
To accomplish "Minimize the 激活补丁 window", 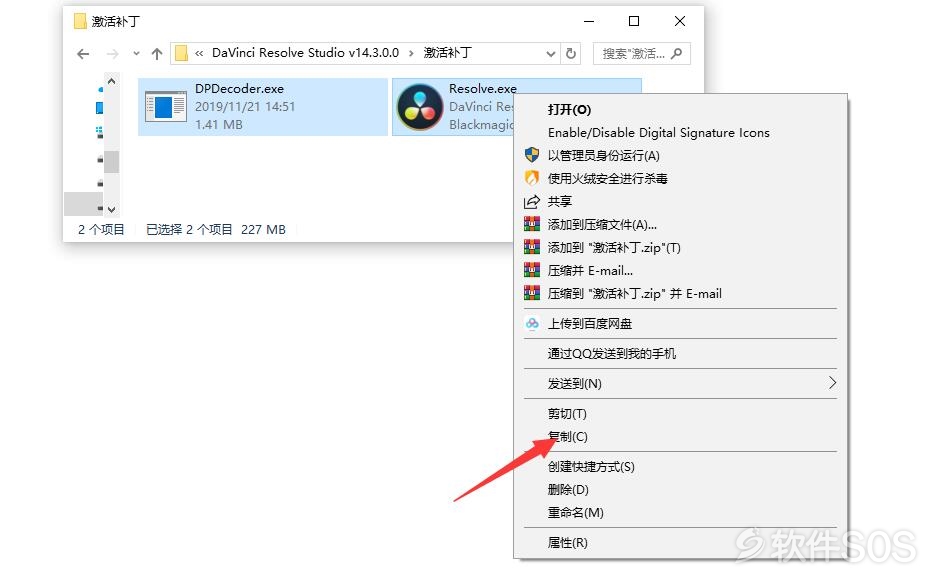I will 589,21.
